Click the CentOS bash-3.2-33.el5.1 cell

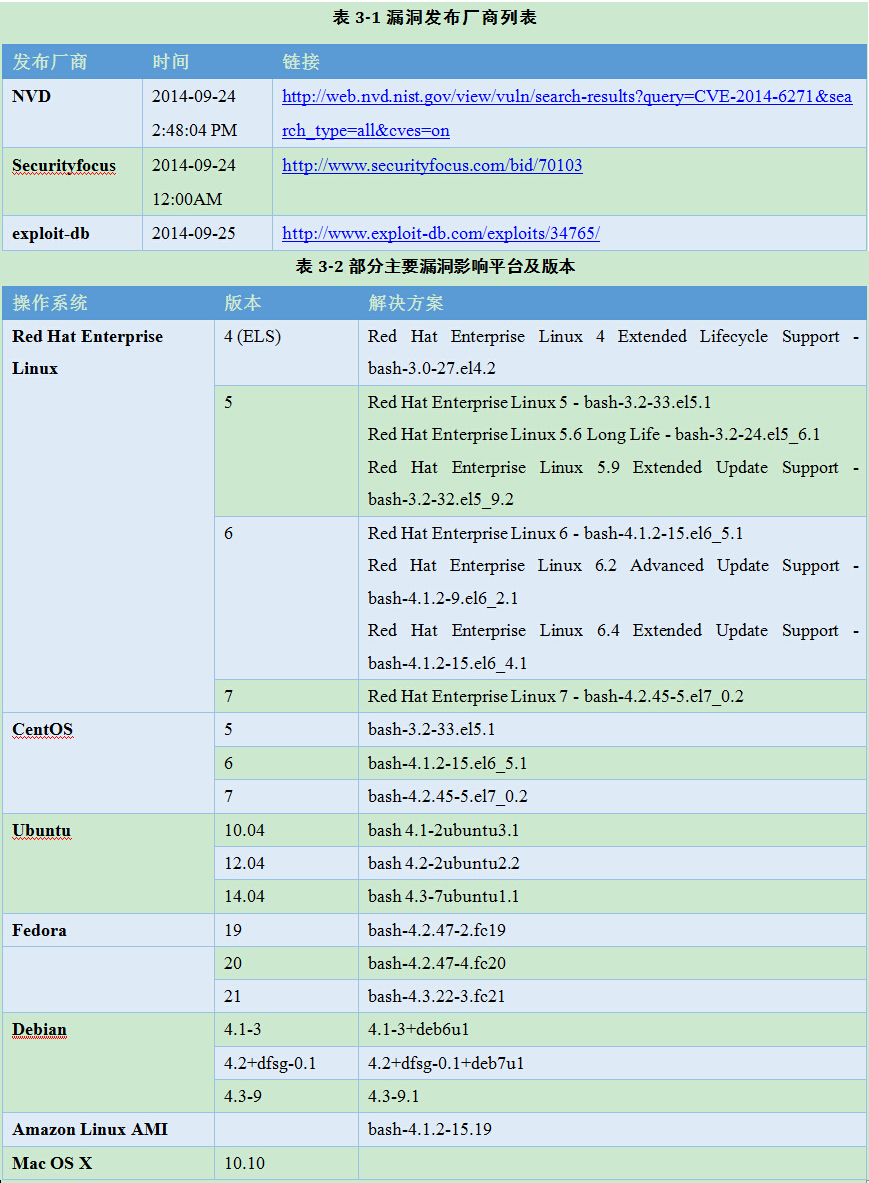[x=613, y=730]
